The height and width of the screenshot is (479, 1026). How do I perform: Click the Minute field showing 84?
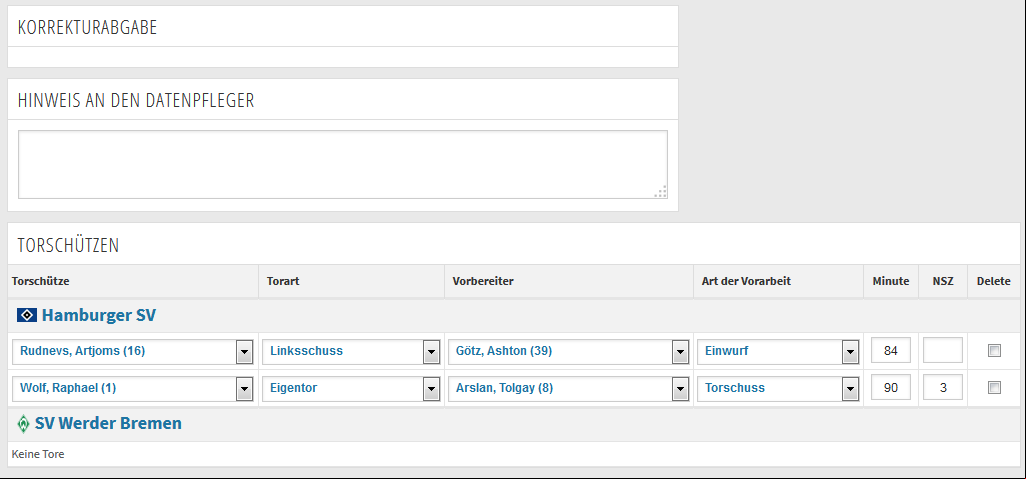pyautogui.click(x=891, y=350)
